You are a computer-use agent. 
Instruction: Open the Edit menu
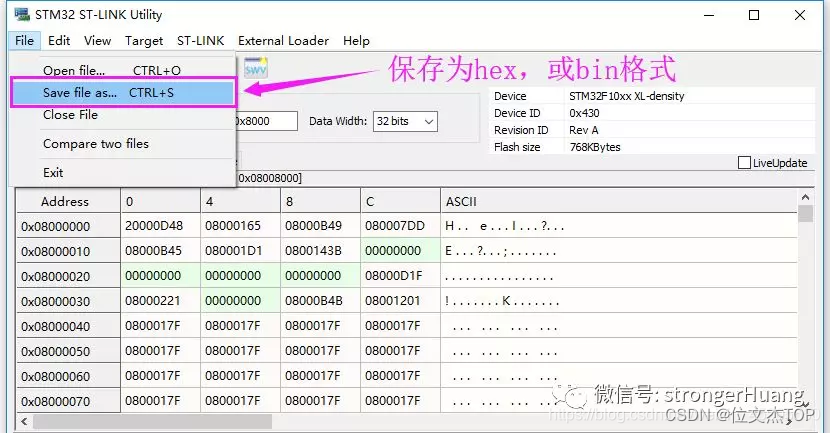pos(59,41)
